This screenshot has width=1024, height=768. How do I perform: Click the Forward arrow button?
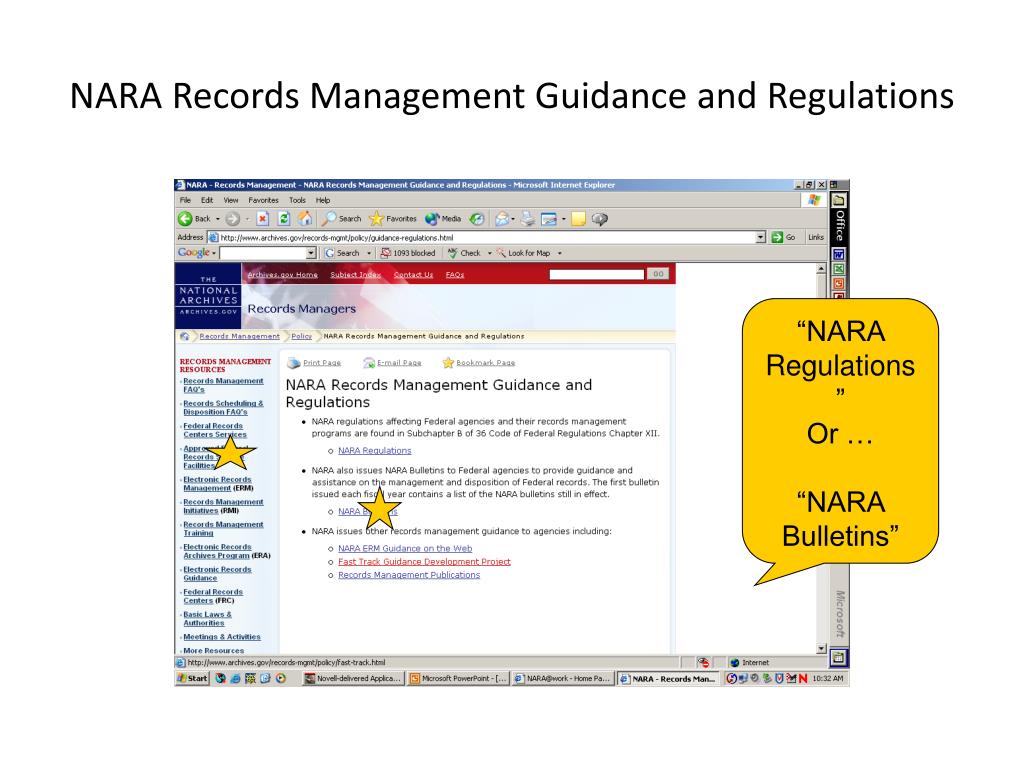[232, 219]
